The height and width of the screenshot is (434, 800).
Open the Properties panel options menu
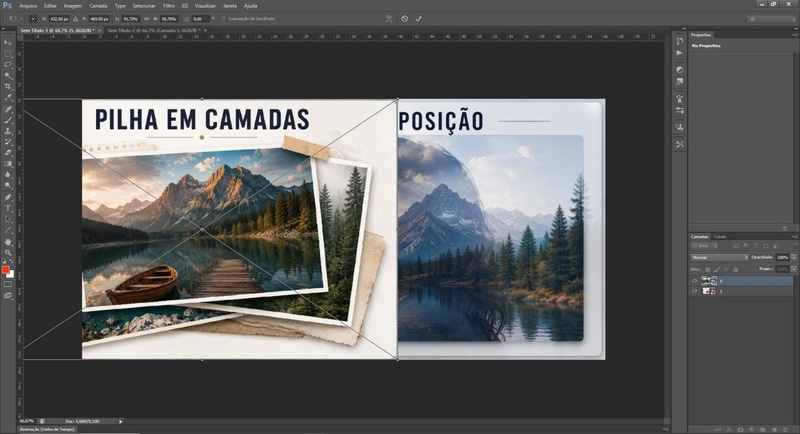pos(794,35)
